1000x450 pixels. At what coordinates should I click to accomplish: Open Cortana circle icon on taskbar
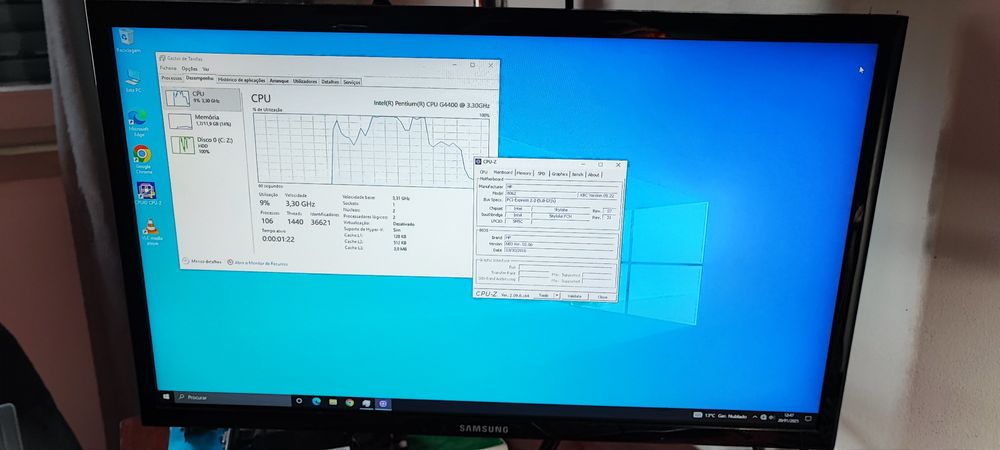[x=299, y=400]
